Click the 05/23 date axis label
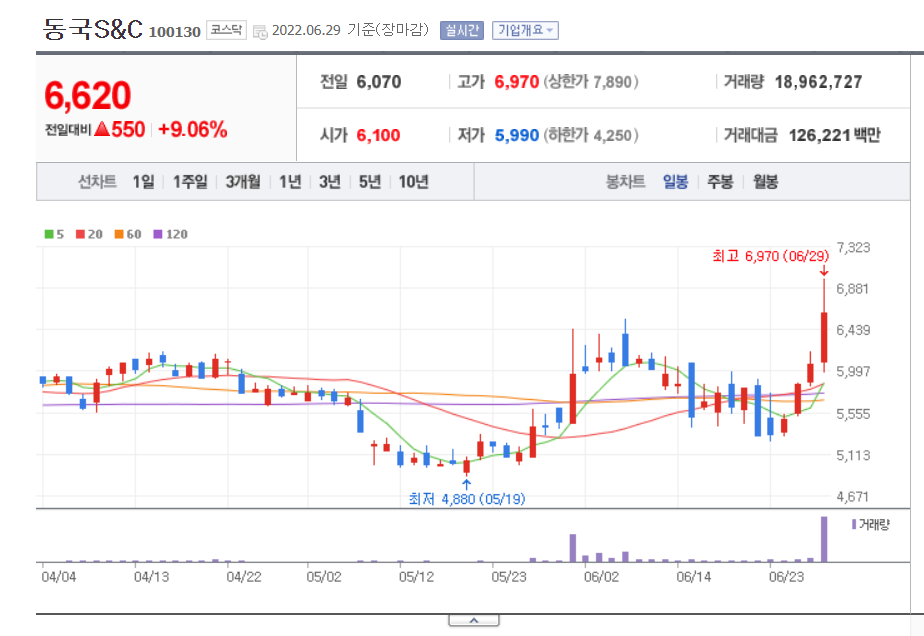 [509, 577]
